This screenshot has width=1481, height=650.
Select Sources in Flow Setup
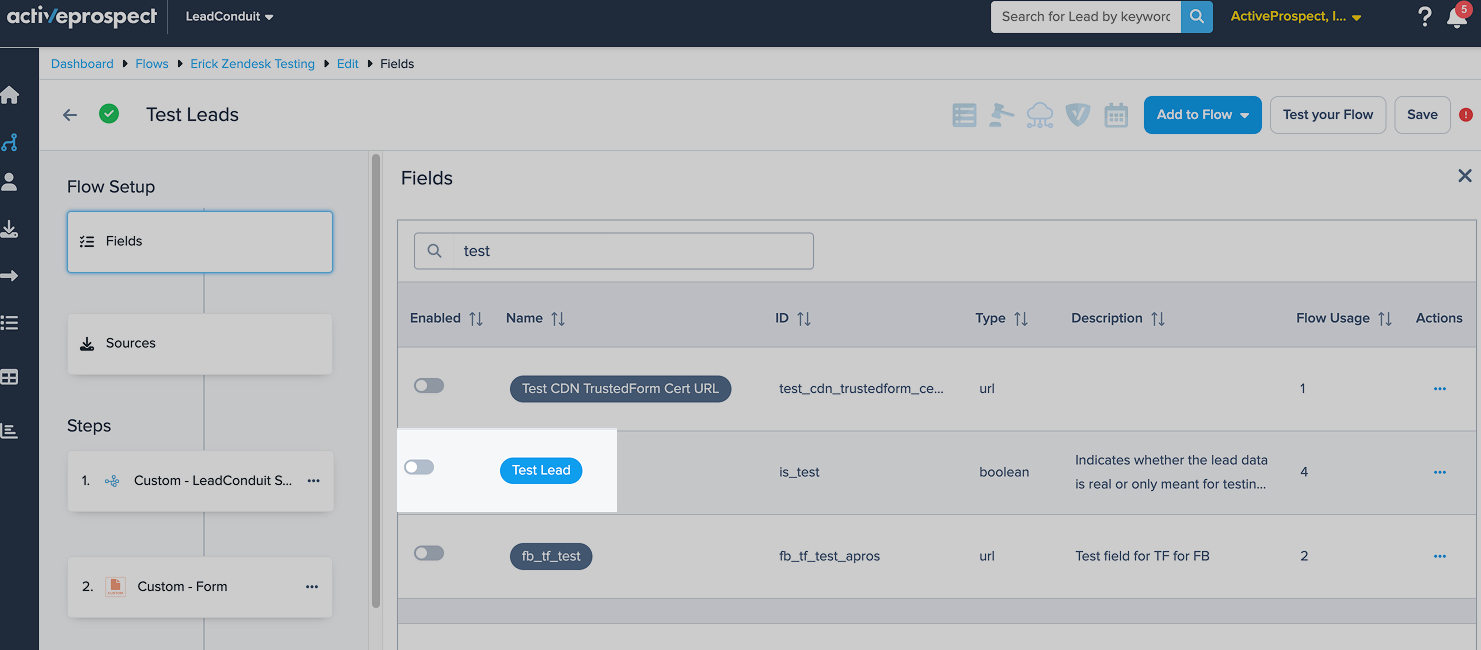(x=199, y=343)
